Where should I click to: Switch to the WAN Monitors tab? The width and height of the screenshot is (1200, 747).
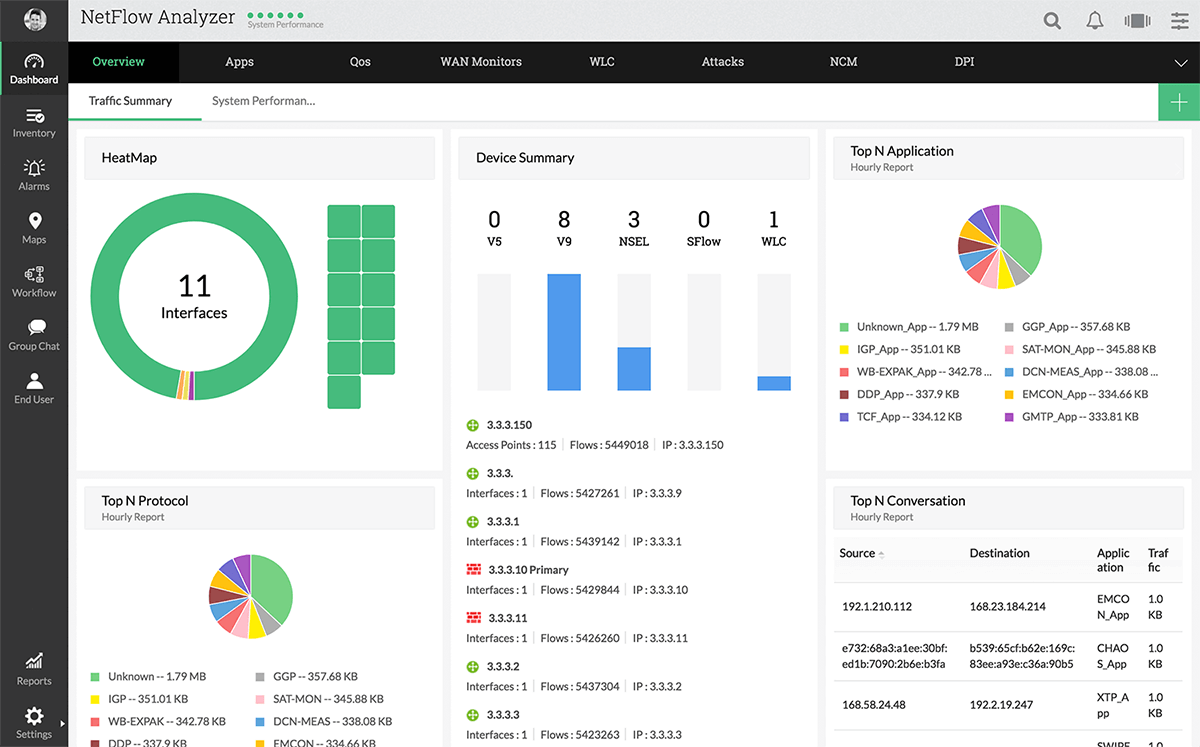(x=481, y=62)
